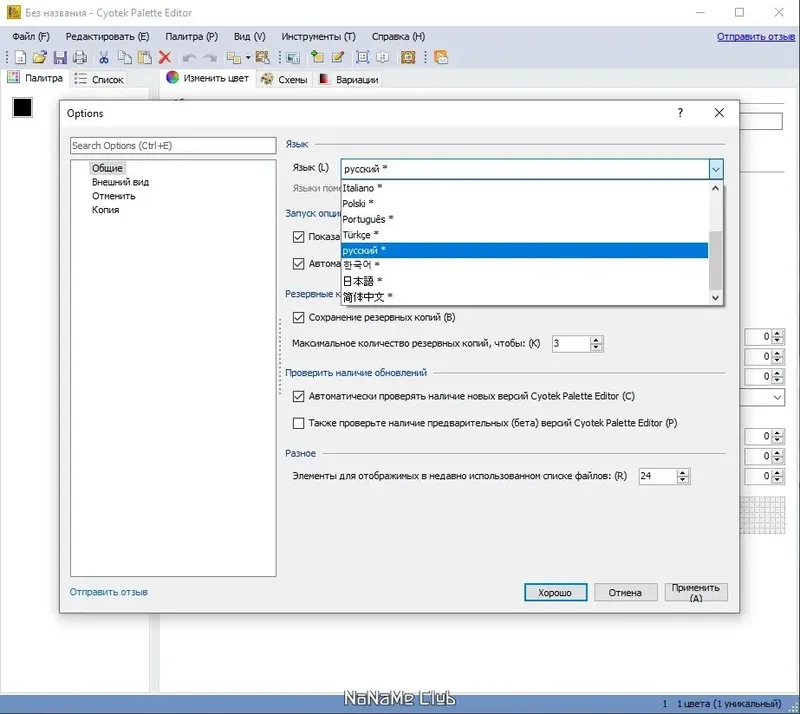Choose Polski from the language list
The height and width of the screenshot is (714, 800).
[x=524, y=204]
